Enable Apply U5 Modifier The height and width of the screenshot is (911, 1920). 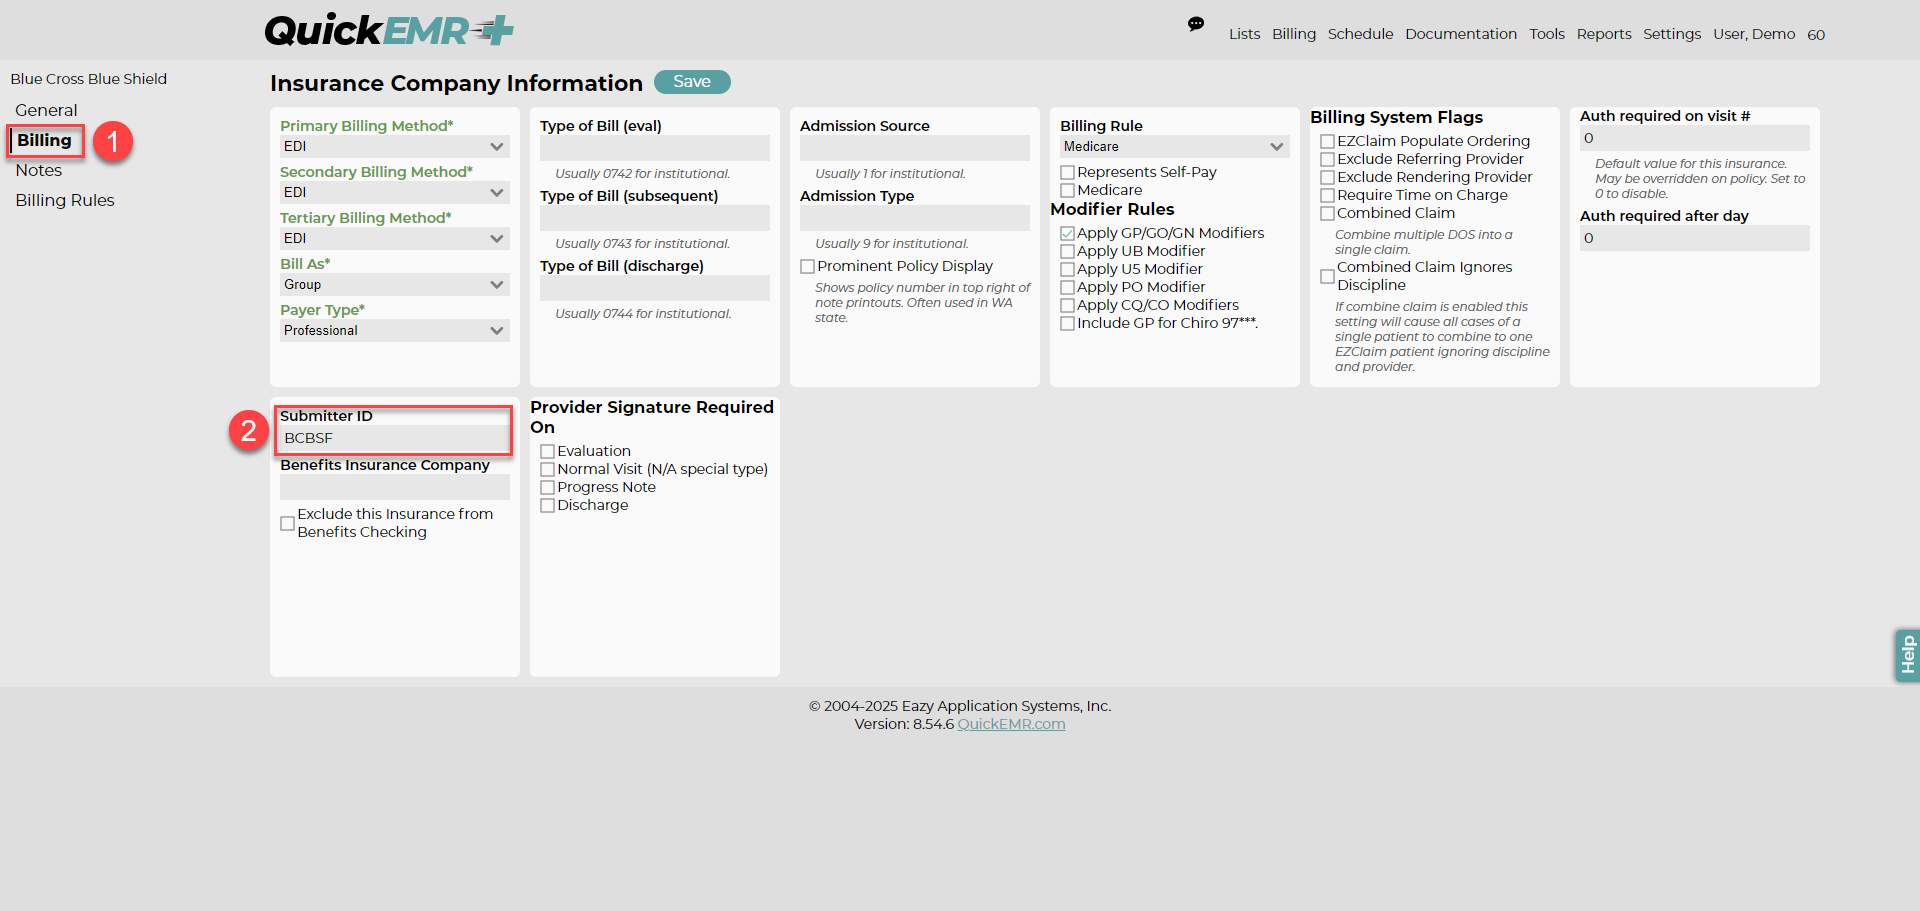(1068, 270)
